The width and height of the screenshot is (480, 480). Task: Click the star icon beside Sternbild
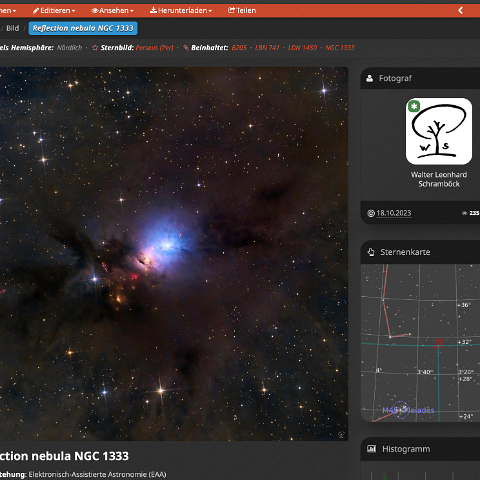click(95, 48)
